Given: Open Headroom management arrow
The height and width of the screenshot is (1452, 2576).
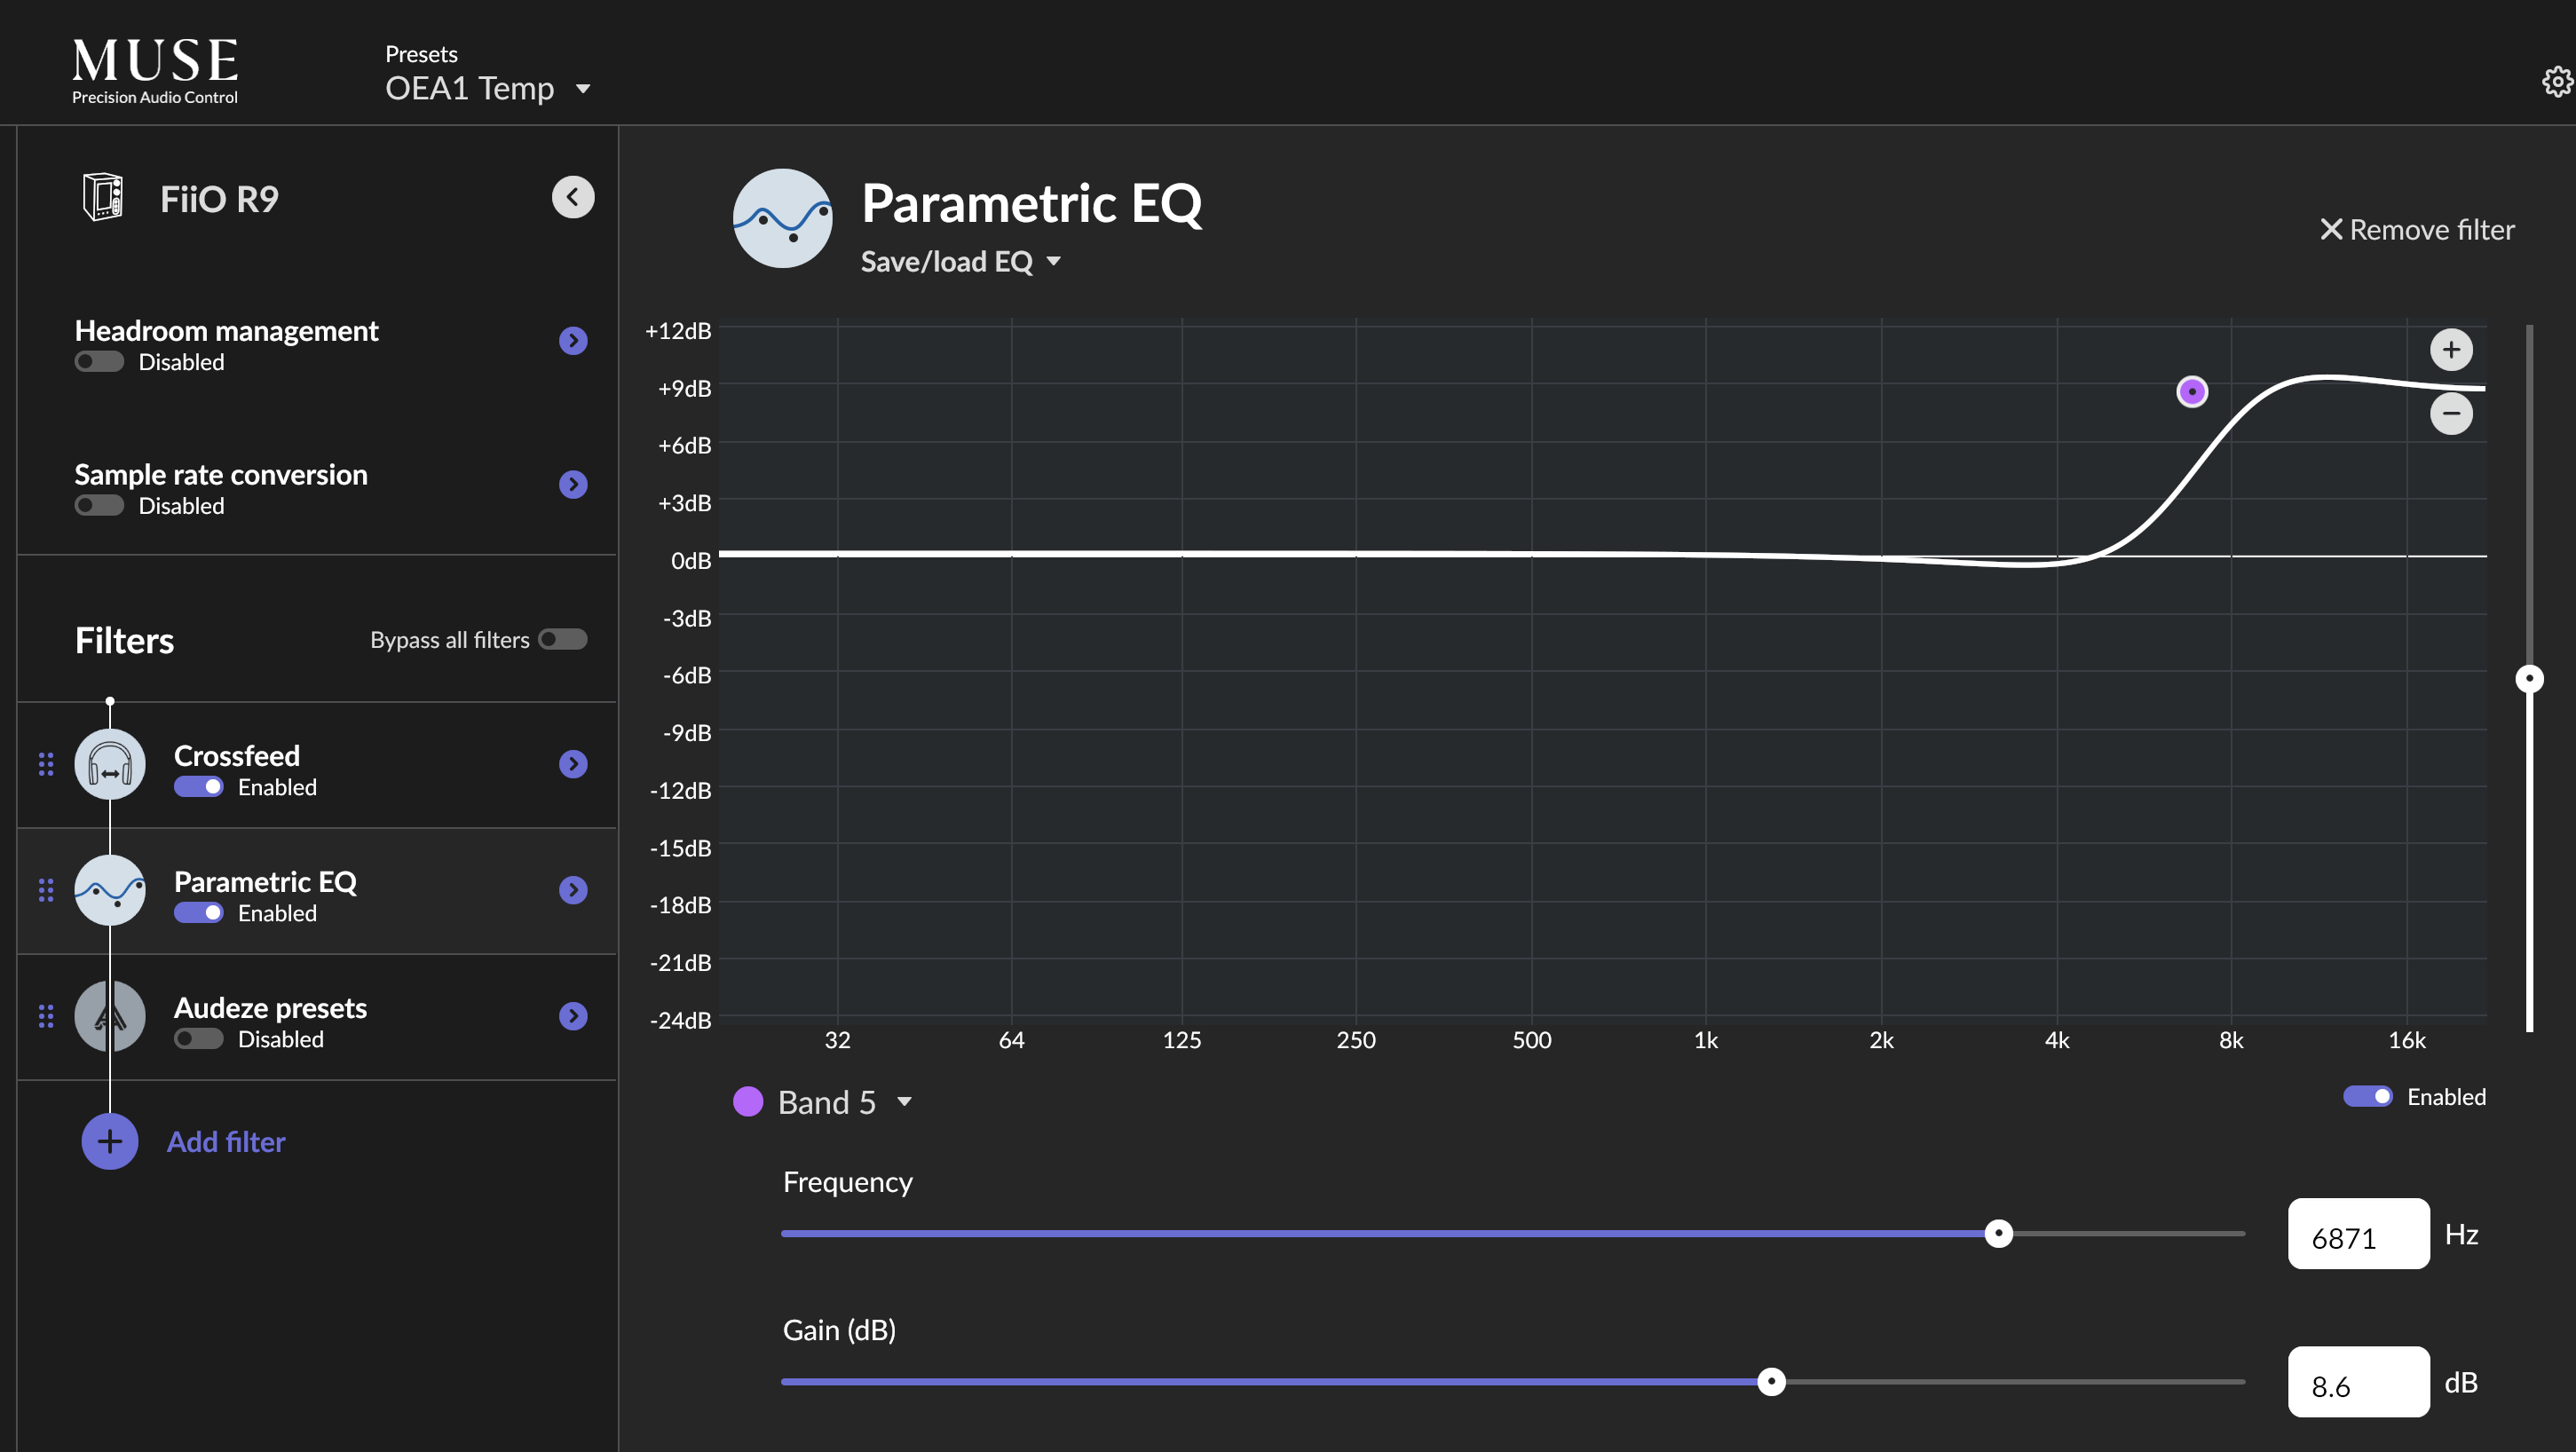Looking at the screenshot, I should [x=573, y=341].
